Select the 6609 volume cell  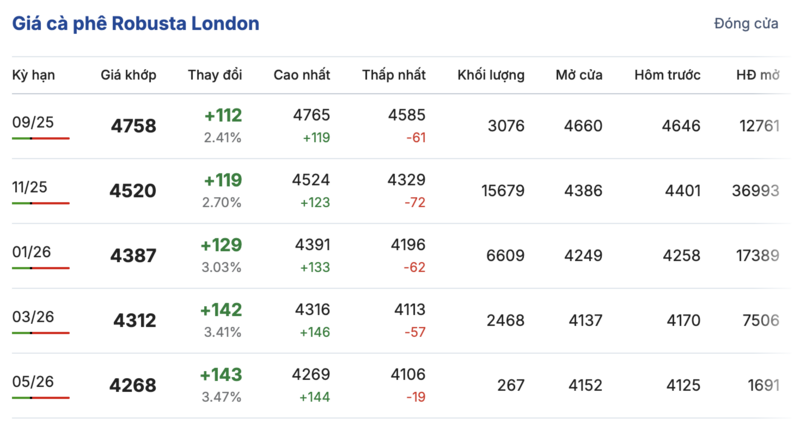(505, 256)
